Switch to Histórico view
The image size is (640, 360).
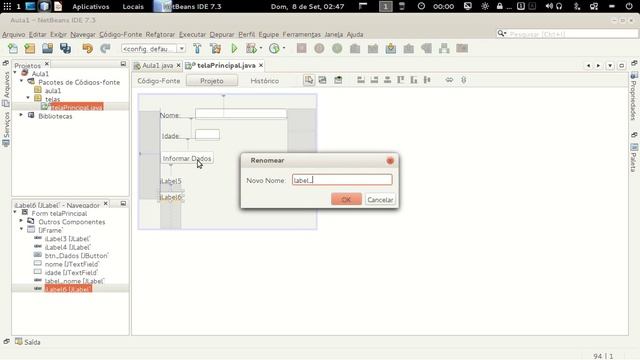click(264, 81)
